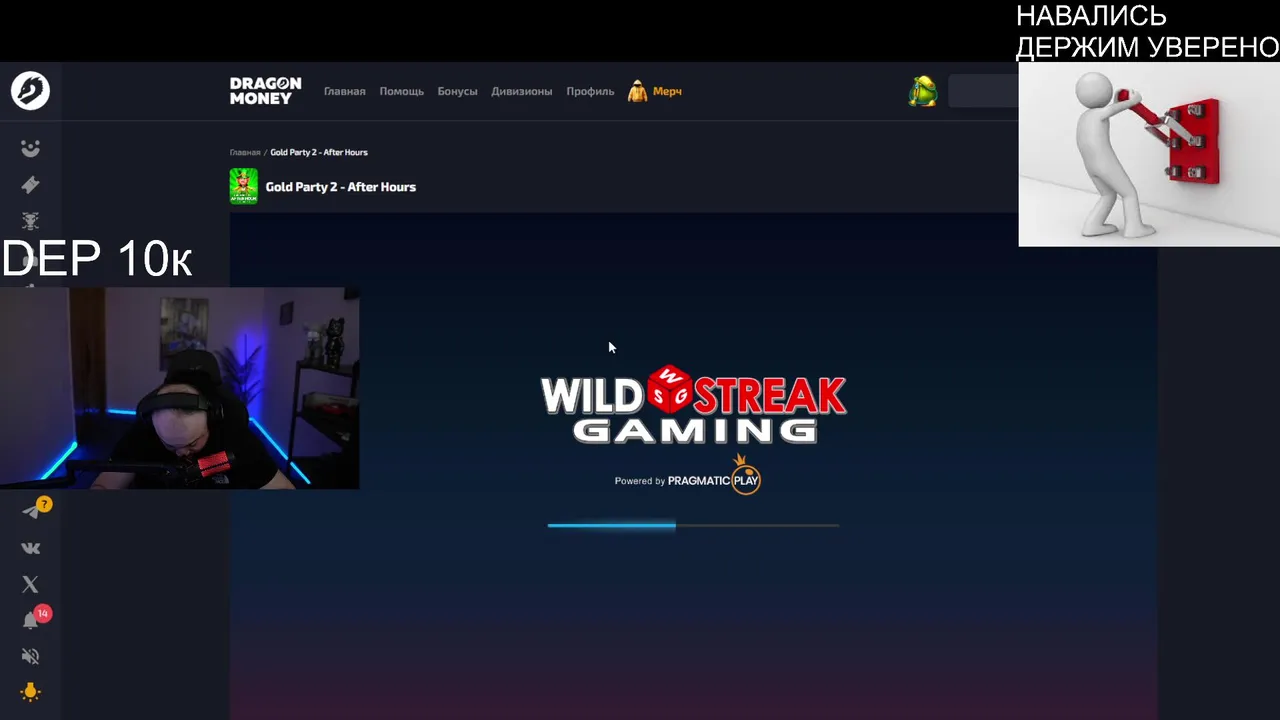Open the Мерч link
Image resolution: width=1280 pixels, height=720 pixels.
(667, 91)
